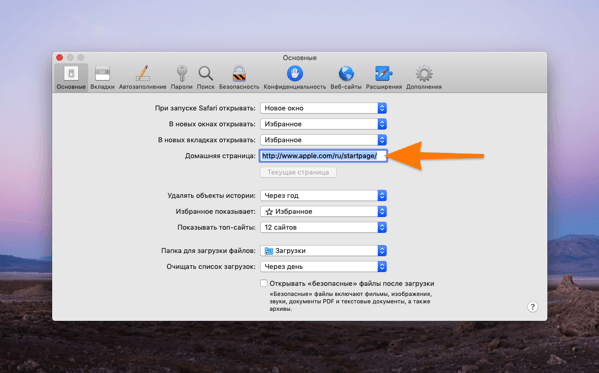Open the Безопасность lock icon pane
Screen dimensions: 599x373
click(x=239, y=78)
